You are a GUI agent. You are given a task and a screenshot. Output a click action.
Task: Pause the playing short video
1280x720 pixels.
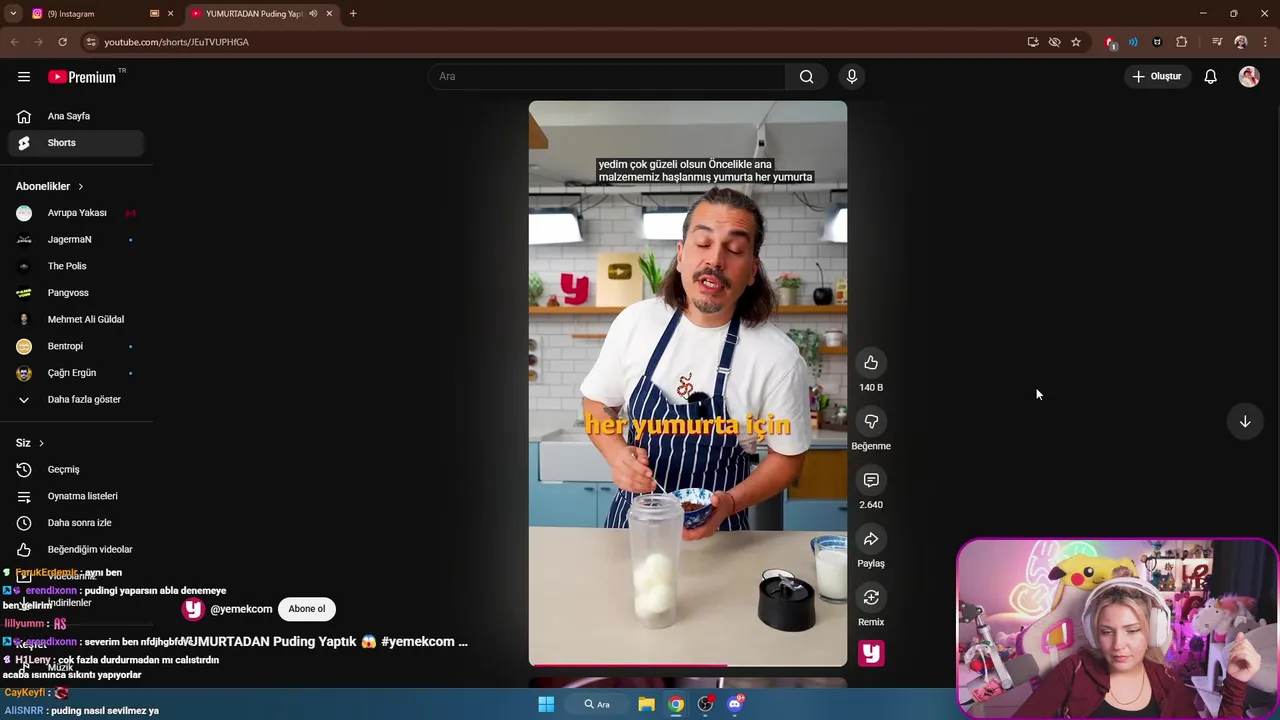click(x=688, y=383)
